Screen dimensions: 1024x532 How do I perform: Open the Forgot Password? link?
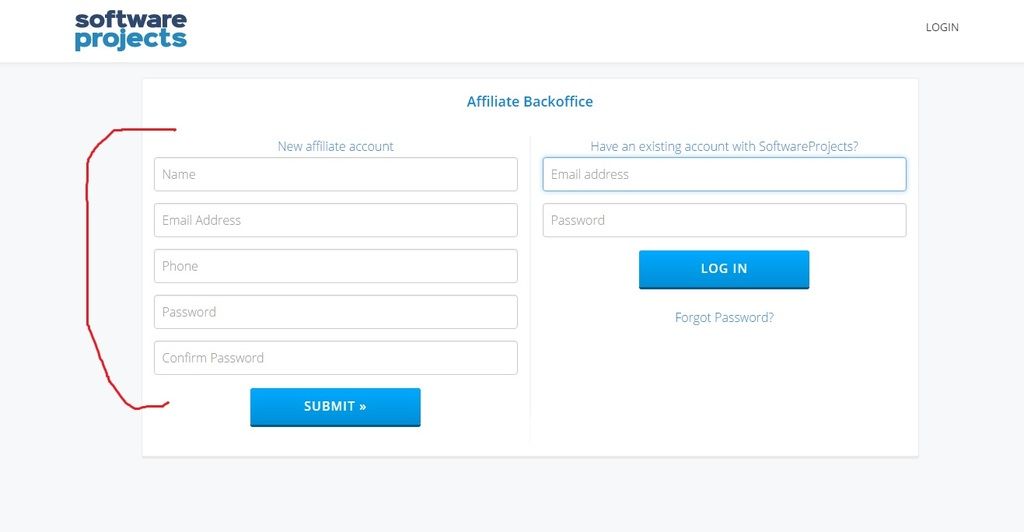(724, 317)
